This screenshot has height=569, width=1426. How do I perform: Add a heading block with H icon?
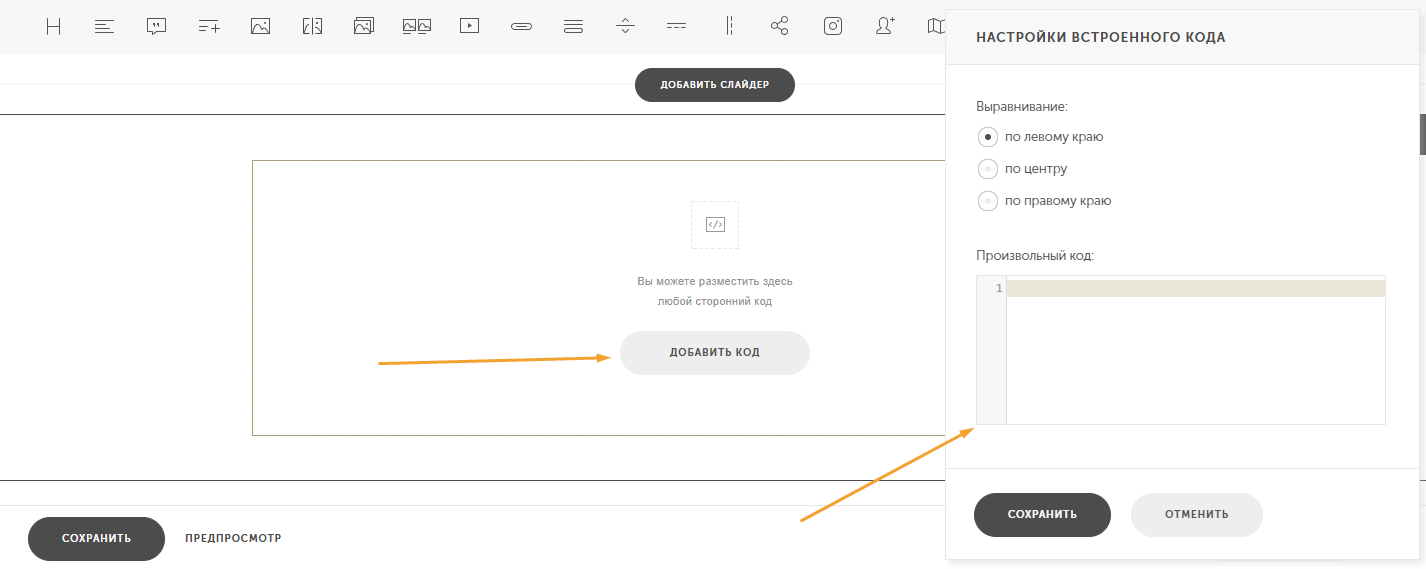point(54,27)
